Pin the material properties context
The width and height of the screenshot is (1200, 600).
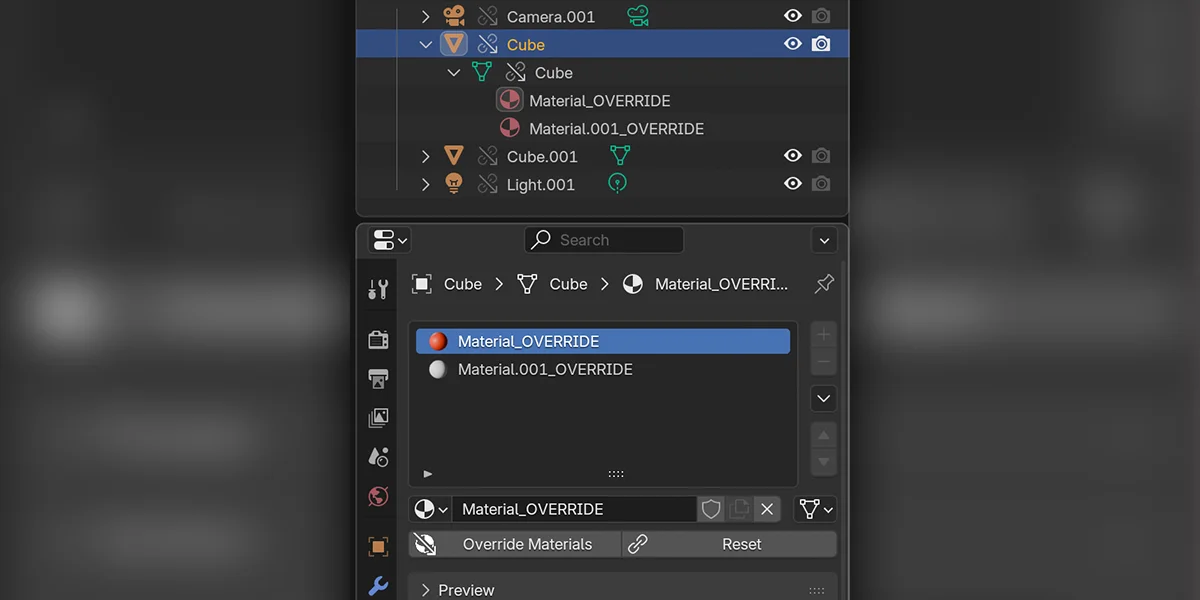(x=824, y=284)
